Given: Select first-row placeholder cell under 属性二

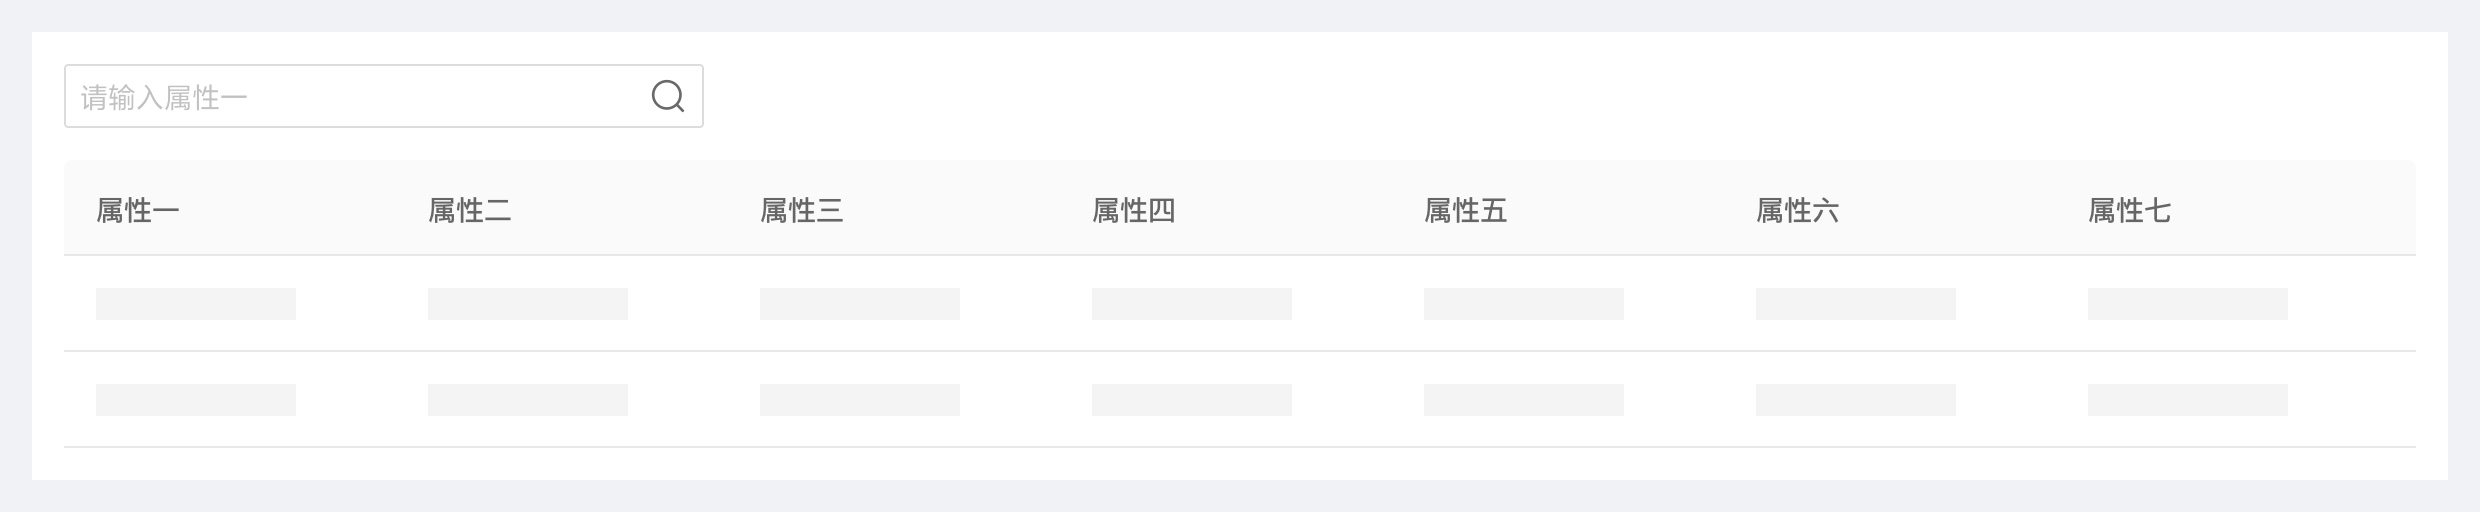Looking at the screenshot, I should [528, 304].
